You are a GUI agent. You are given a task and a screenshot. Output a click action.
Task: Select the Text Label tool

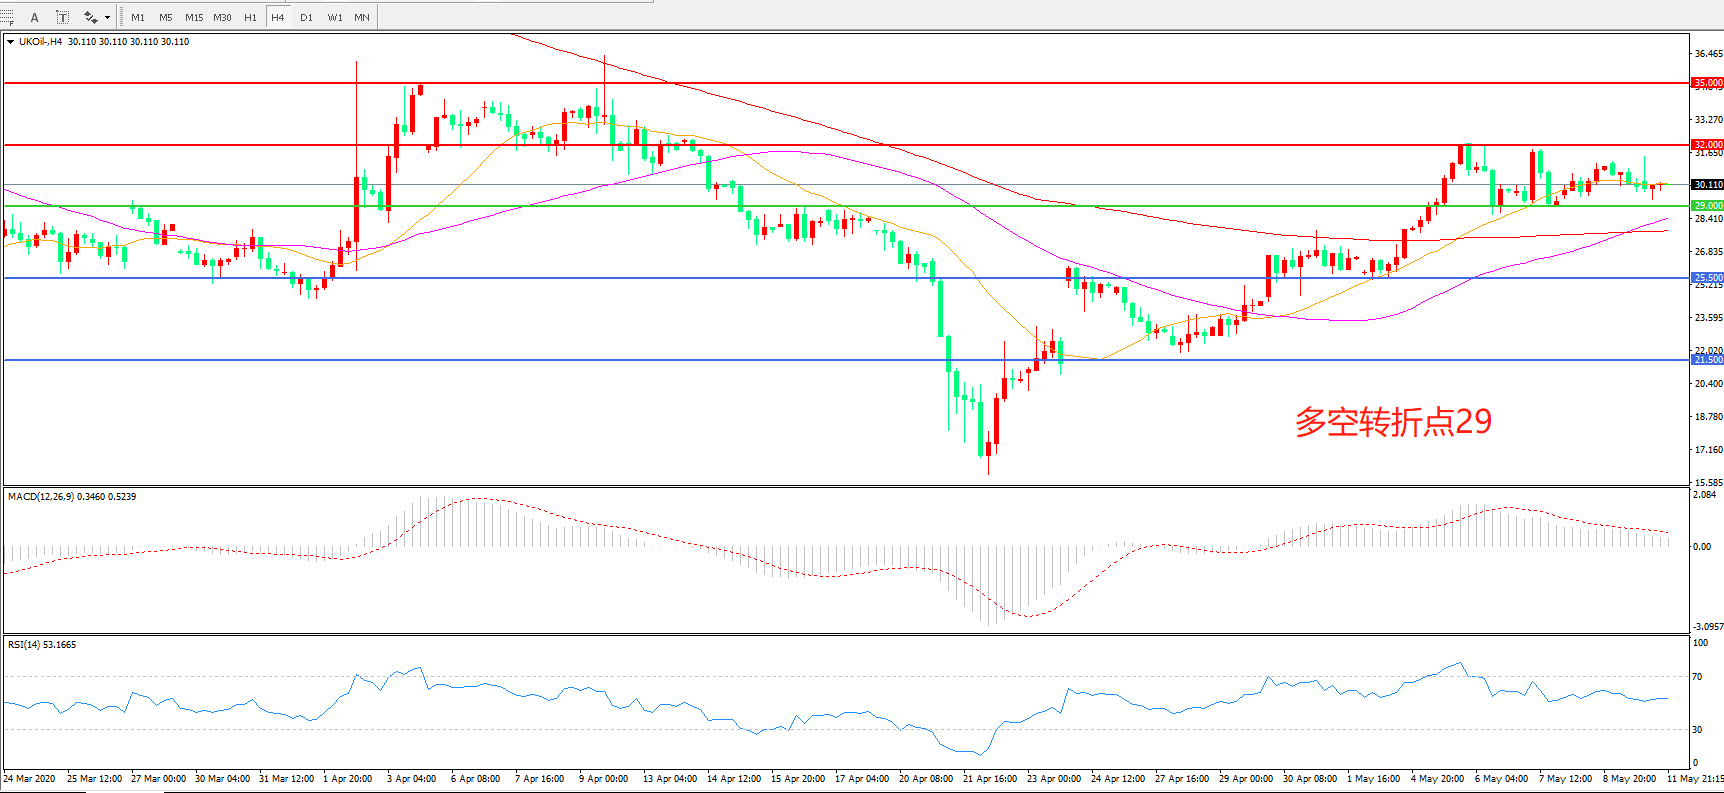click(x=62, y=17)
